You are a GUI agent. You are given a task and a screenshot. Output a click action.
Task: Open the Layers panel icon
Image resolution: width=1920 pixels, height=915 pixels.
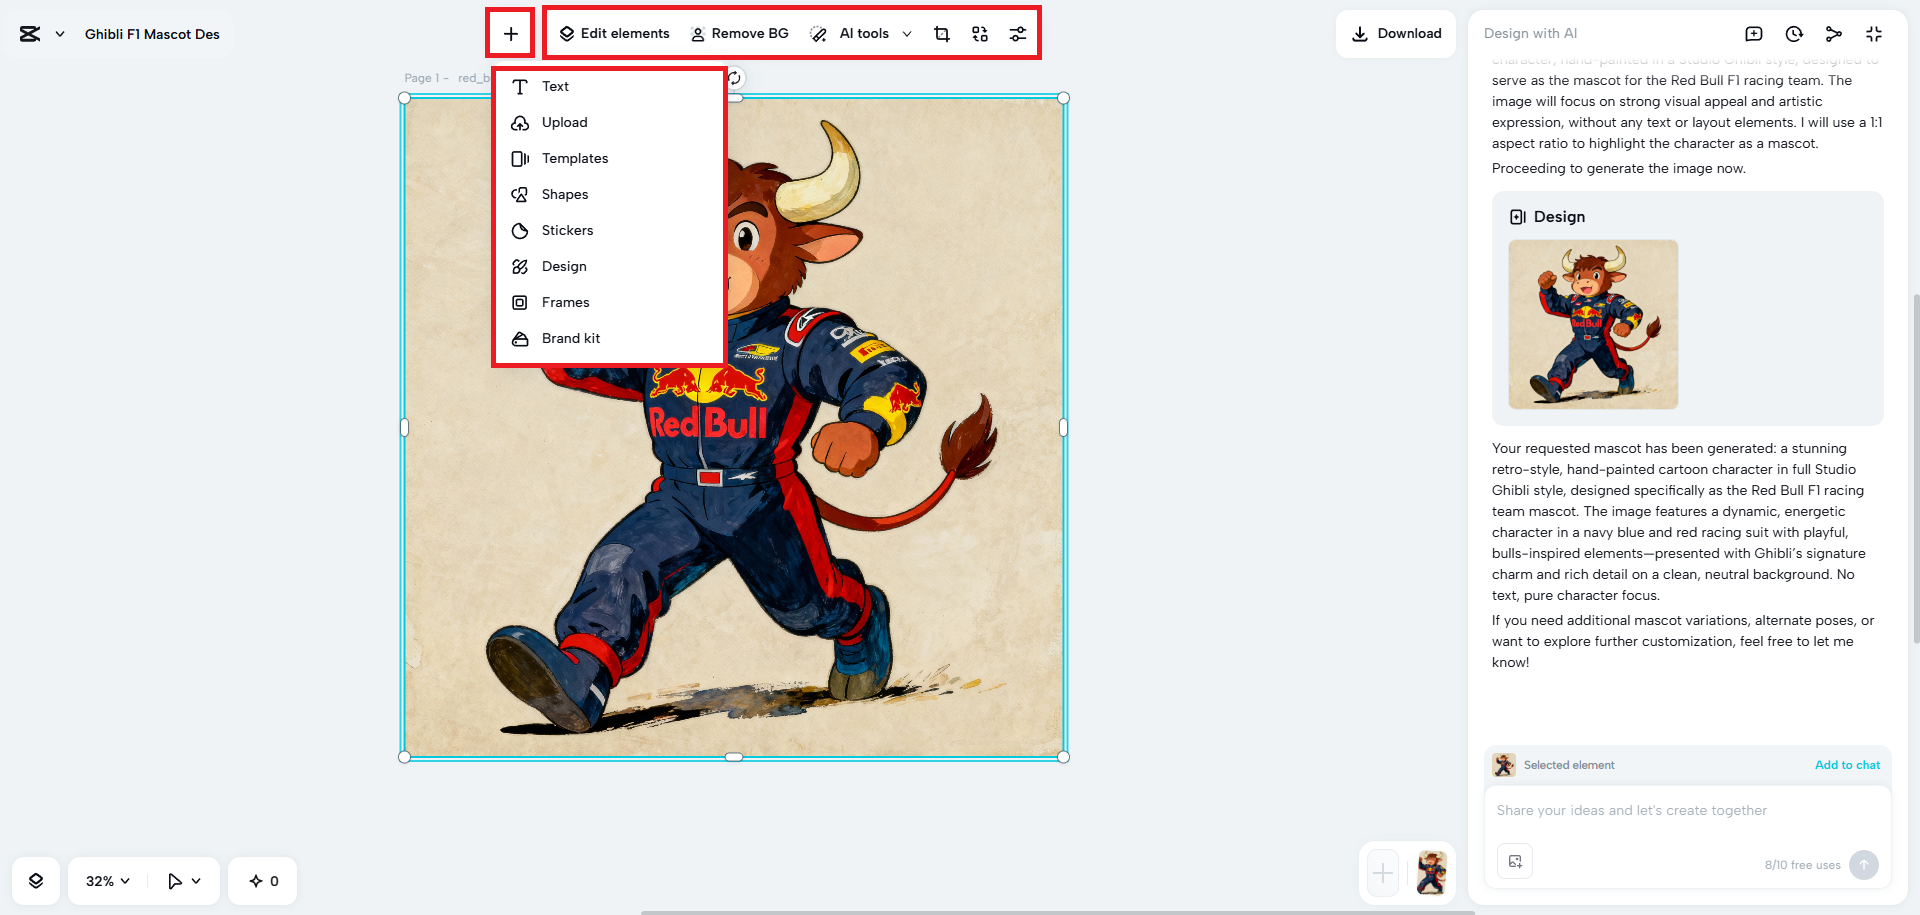click(36, 880)
